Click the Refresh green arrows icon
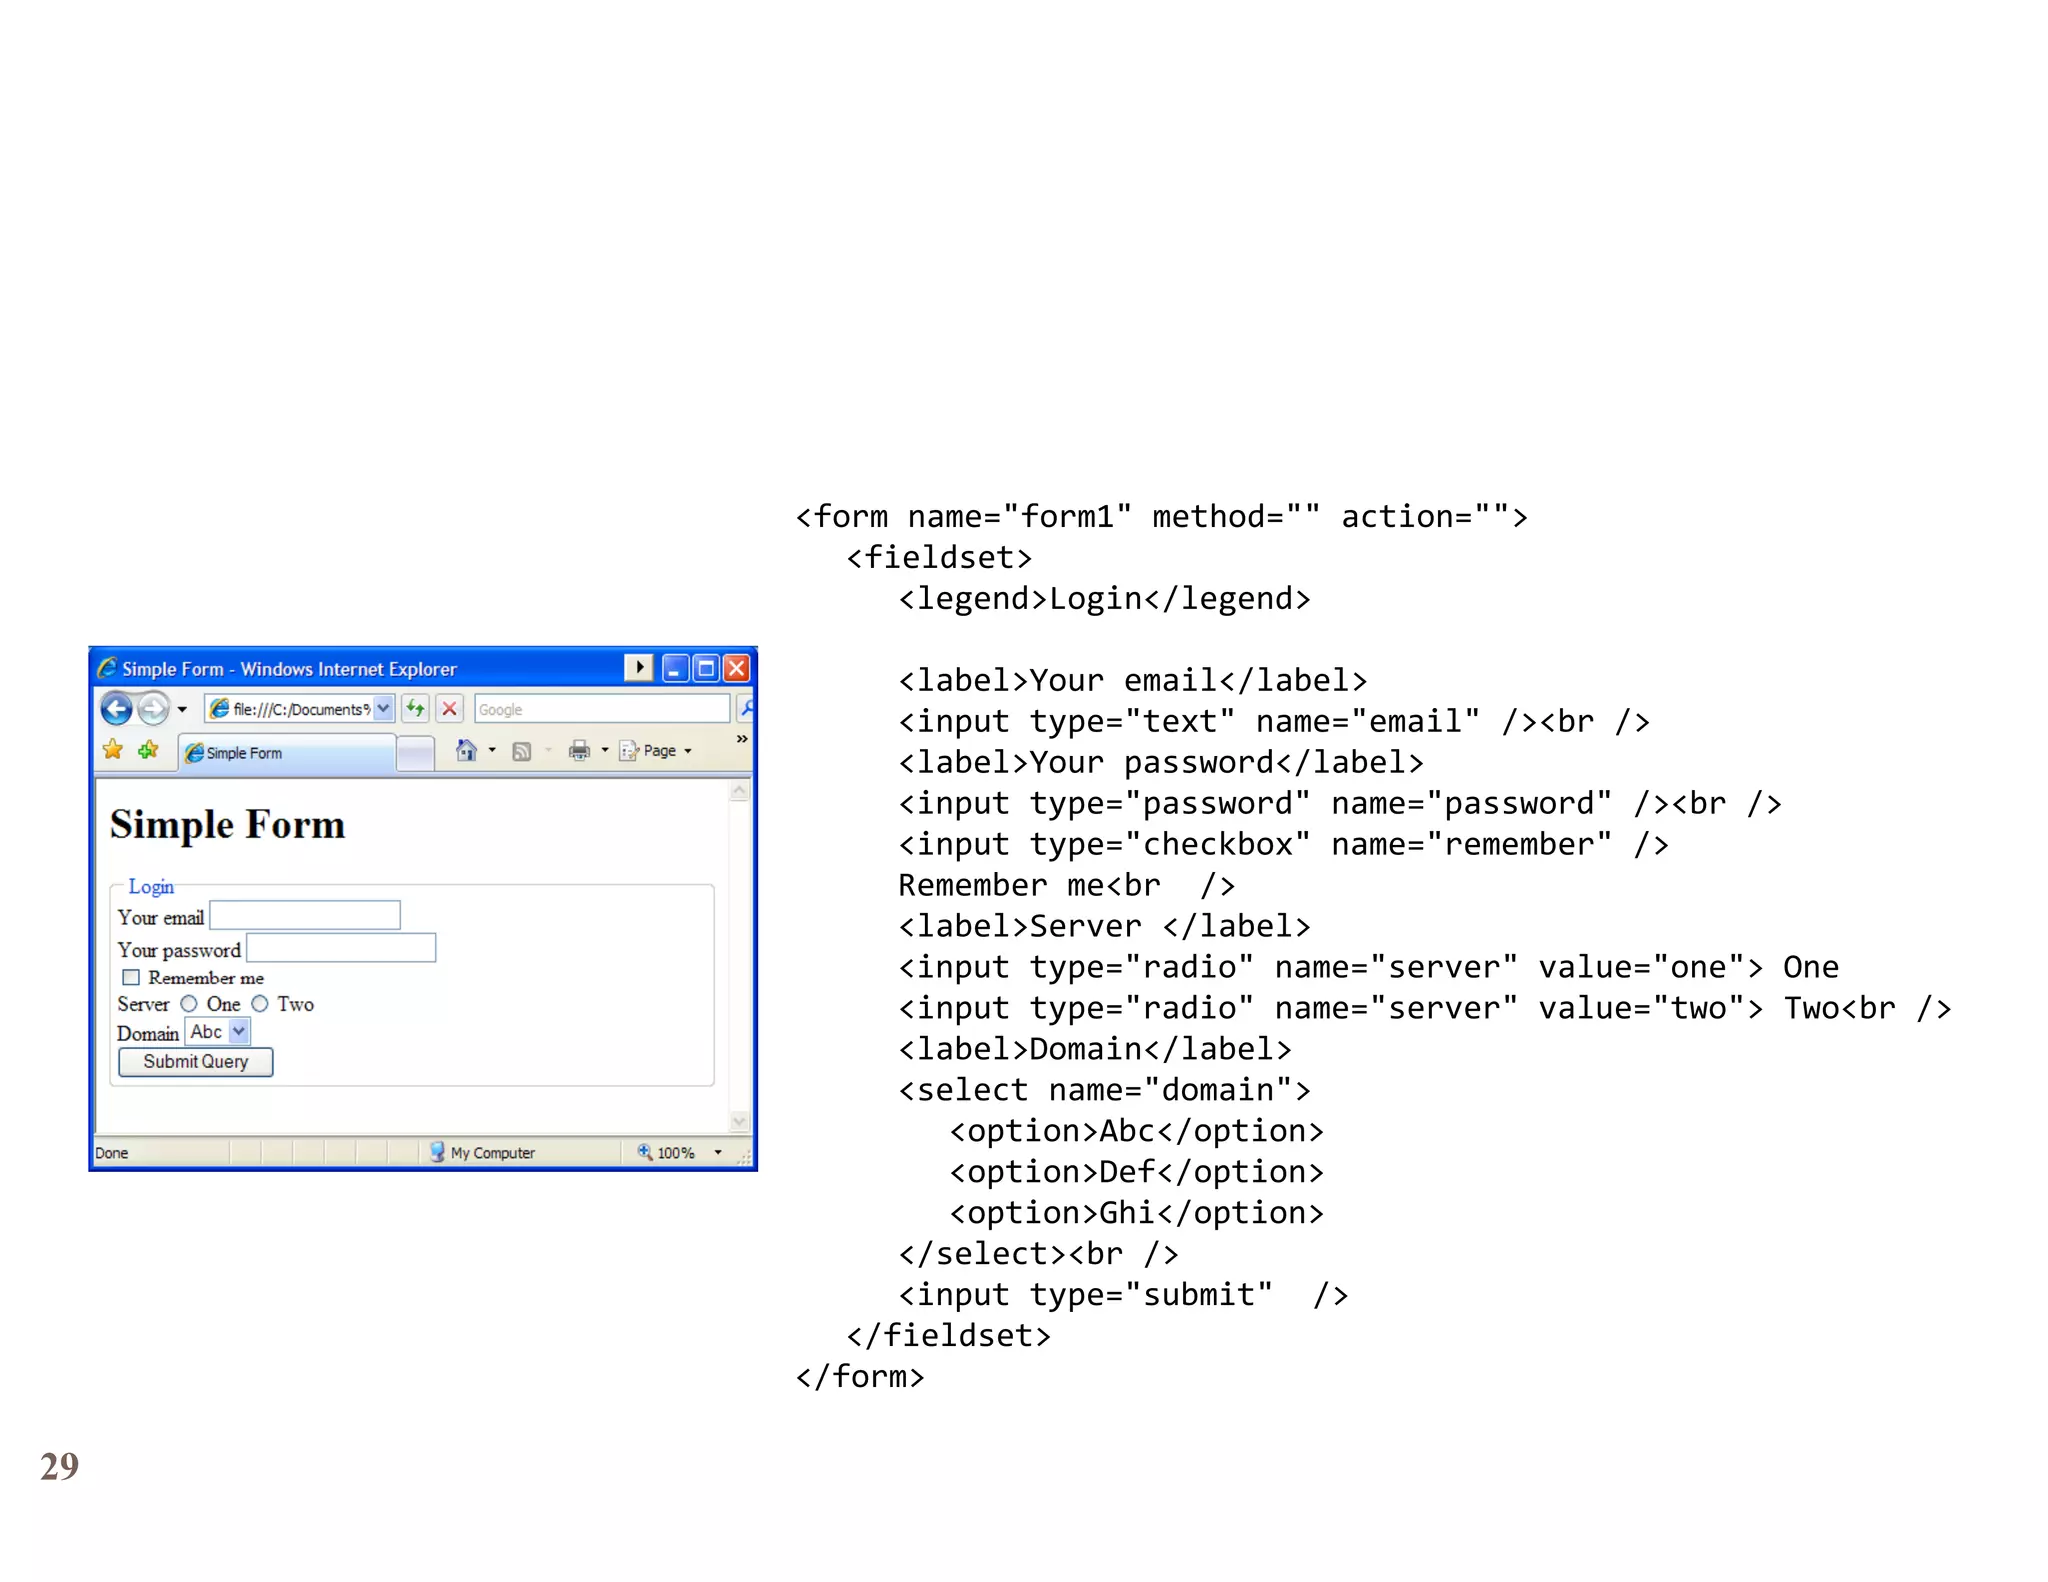Screen dimensions: 2048x1582 point(415,709)
